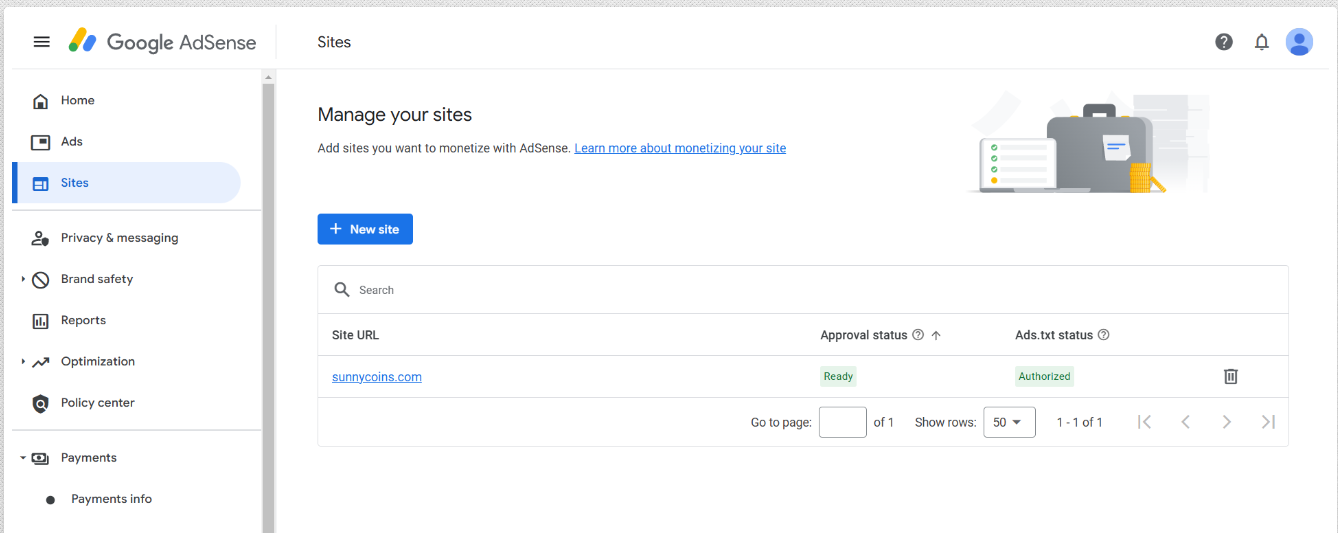Click the Home house icon

point(40,101)
